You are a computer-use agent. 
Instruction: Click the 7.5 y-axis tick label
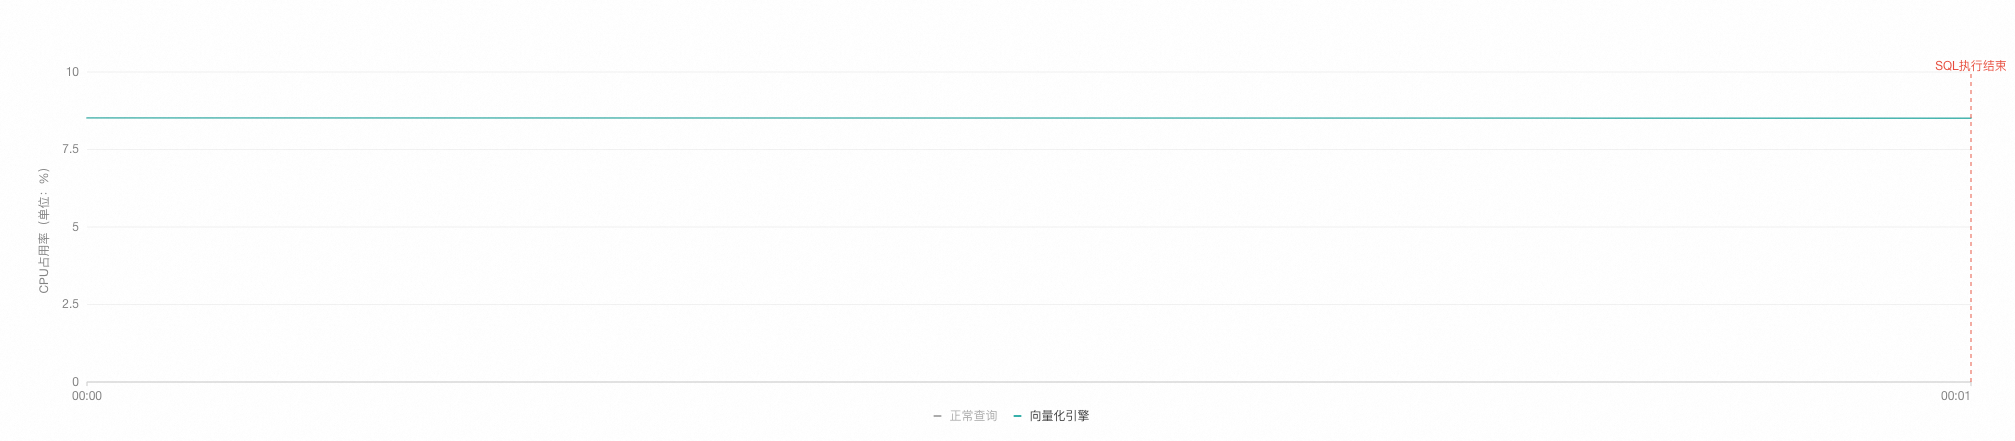(x=70, y=149)
